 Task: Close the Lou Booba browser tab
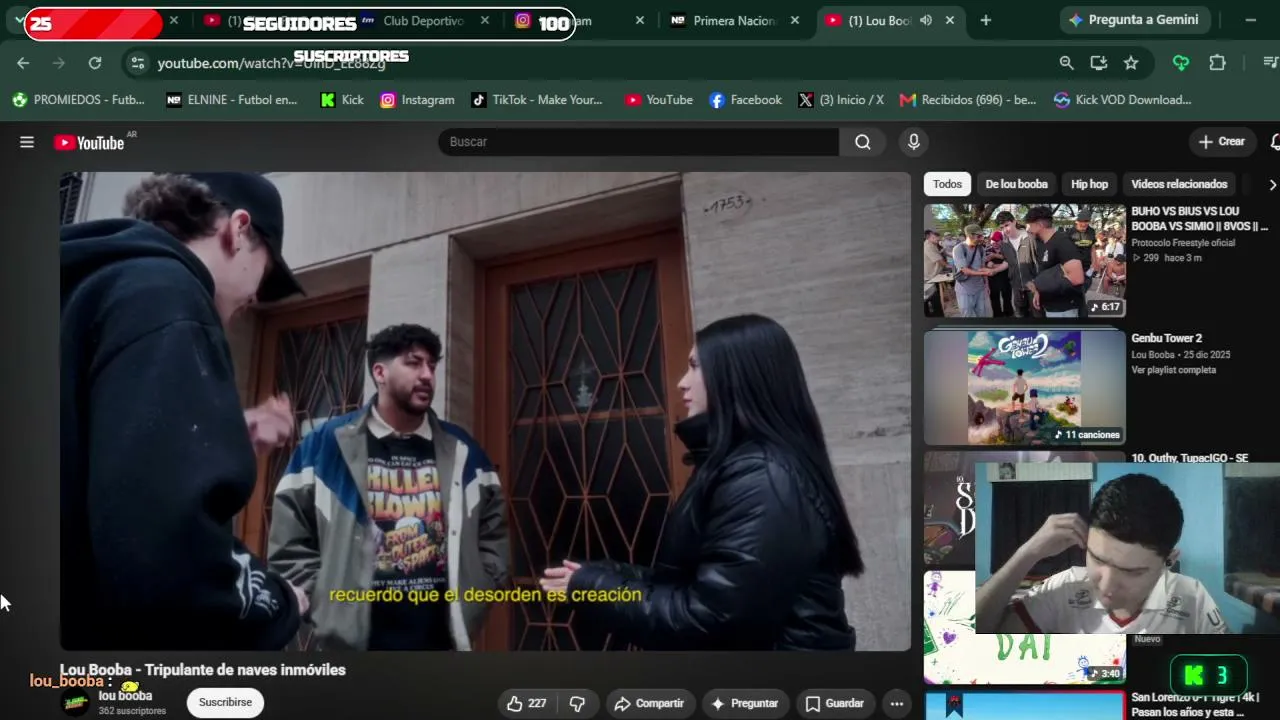pos(950,20)
